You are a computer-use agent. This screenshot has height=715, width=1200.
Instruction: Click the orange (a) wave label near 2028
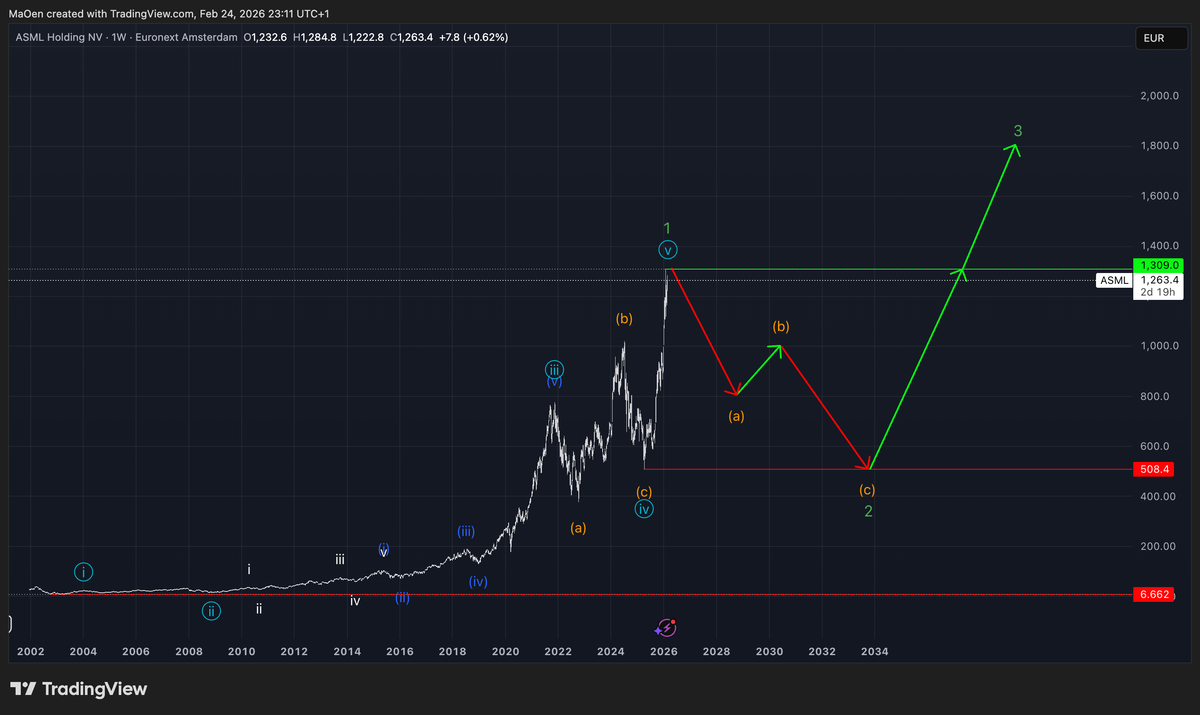pyautogui.click(x=735, y=416)
